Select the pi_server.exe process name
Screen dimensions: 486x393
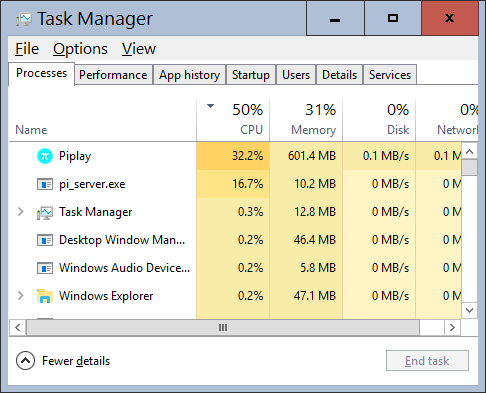tap(92, 184)
